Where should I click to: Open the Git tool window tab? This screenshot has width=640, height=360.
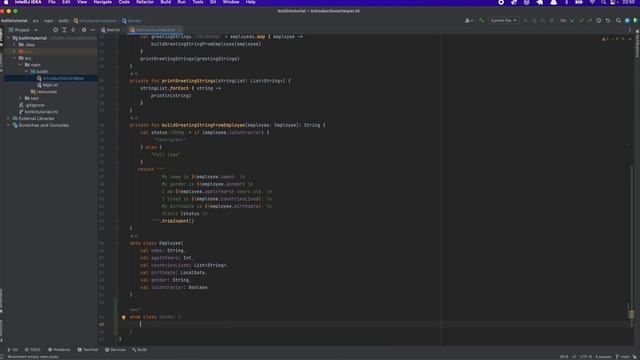point(12,350)
